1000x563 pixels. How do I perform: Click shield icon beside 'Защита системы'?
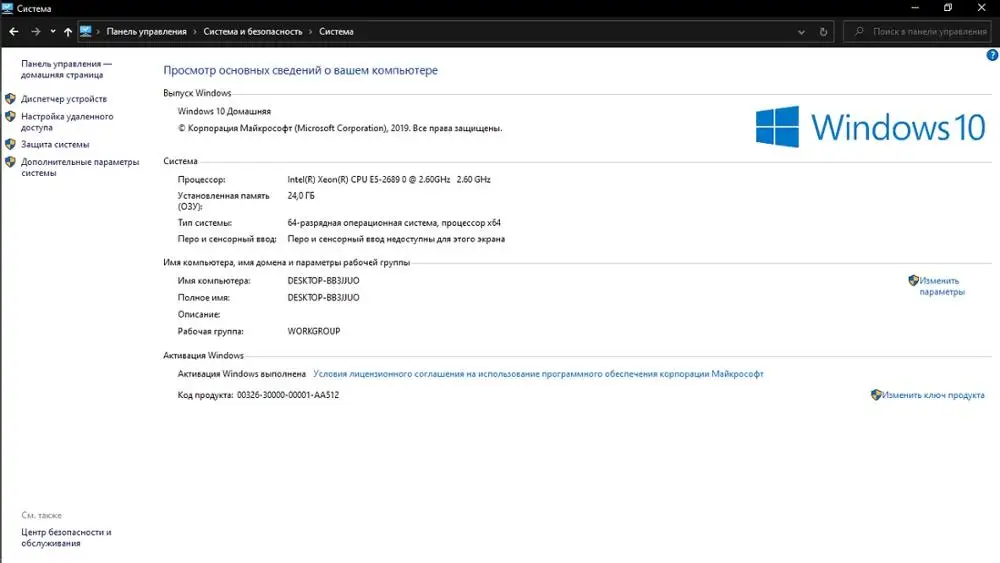tap(10, 145)
